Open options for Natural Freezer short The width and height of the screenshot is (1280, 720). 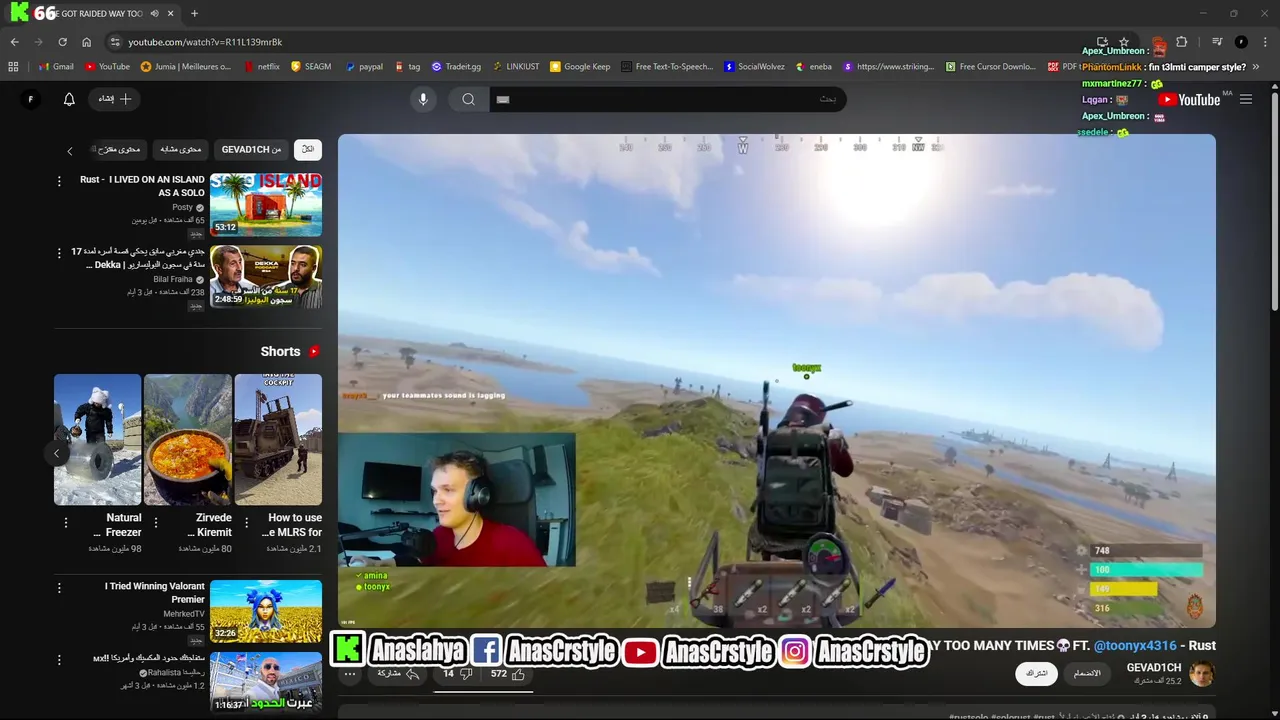(x=66, y=523)
